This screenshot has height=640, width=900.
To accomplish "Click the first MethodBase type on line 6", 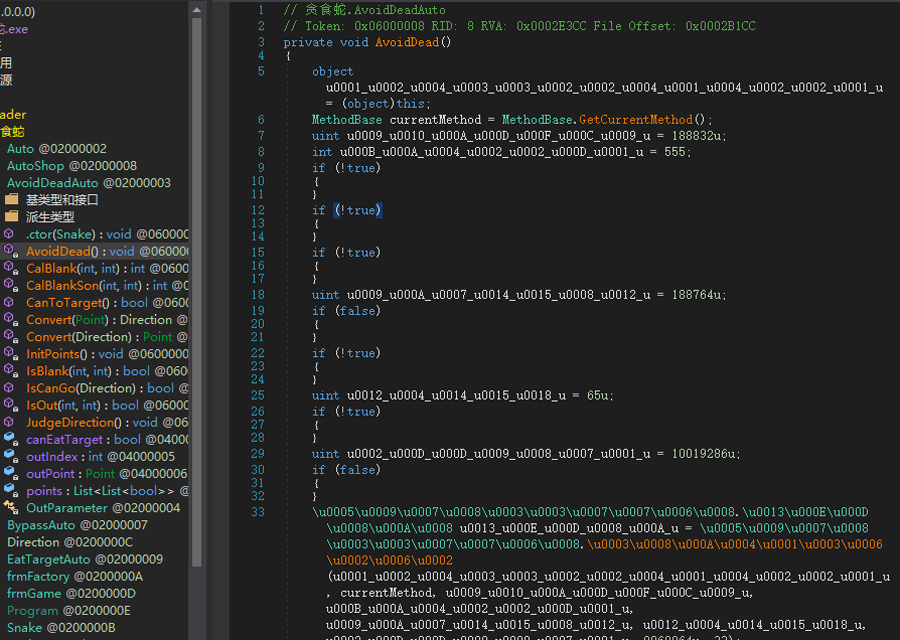I will [x=347, y=120].
